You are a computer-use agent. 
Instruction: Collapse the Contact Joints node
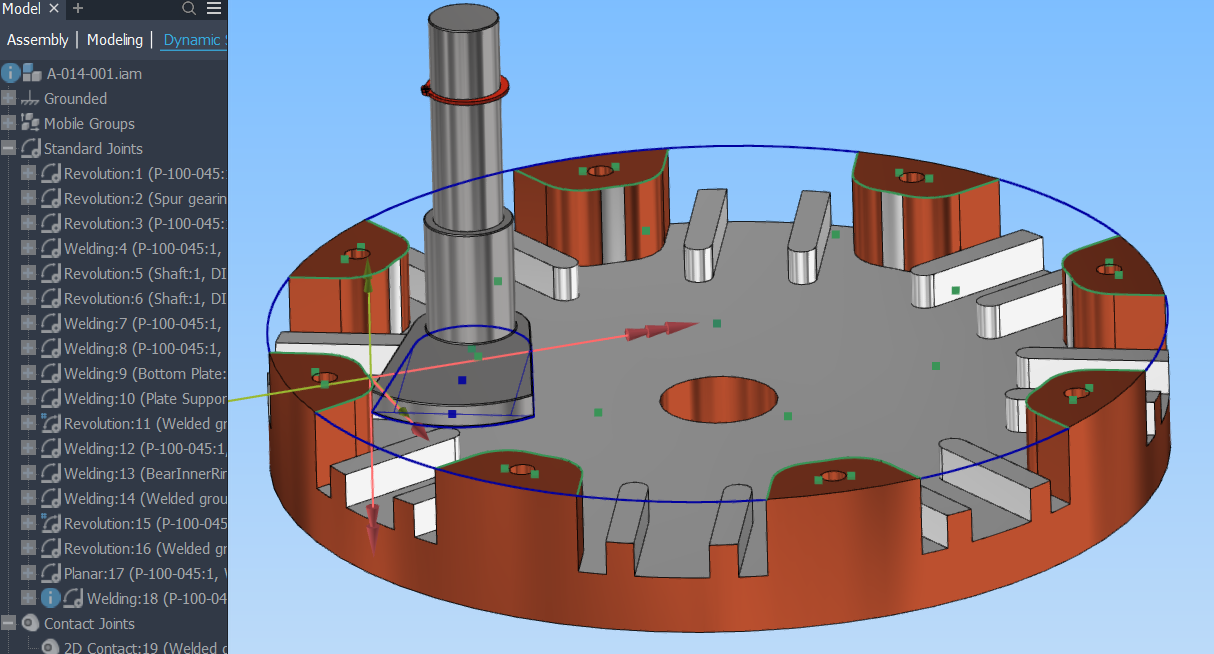pos(8,623)
